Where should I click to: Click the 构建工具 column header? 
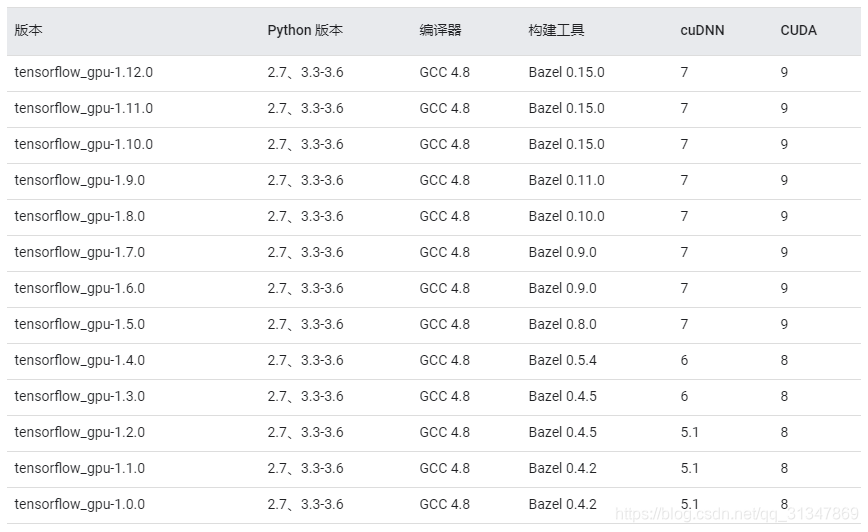(556, 30)
